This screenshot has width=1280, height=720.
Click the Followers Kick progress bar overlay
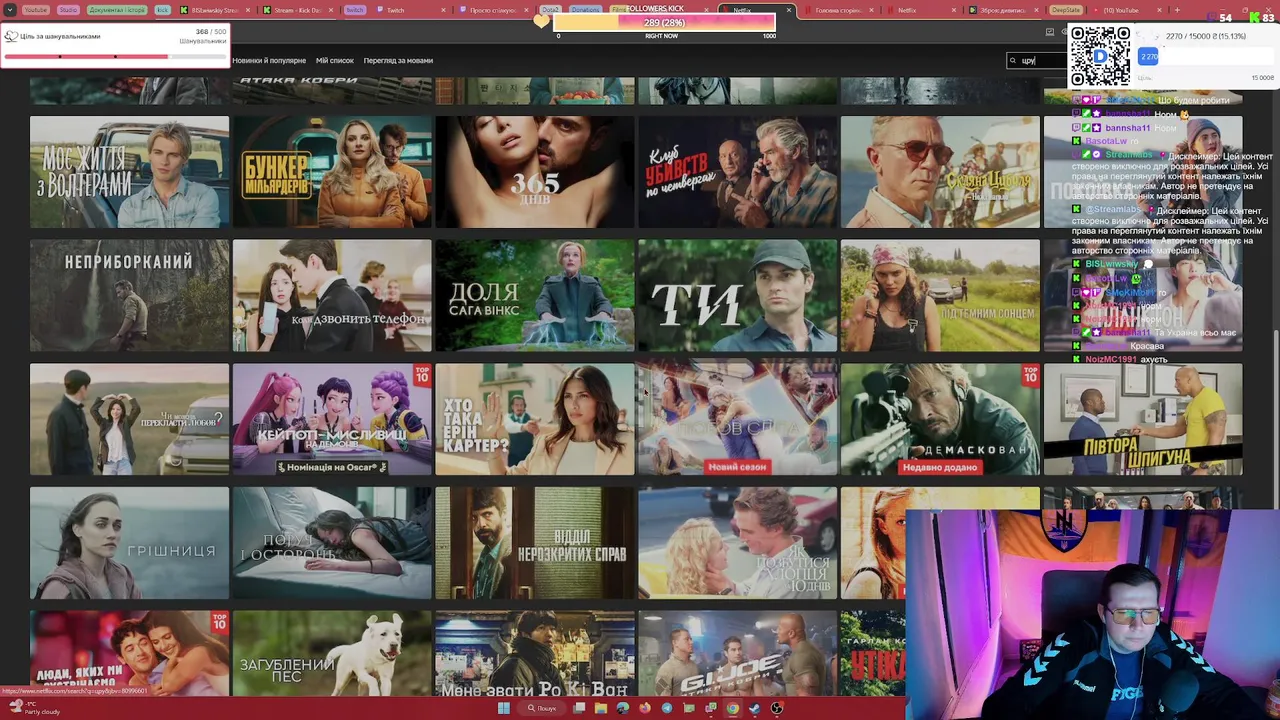(665, 22)
